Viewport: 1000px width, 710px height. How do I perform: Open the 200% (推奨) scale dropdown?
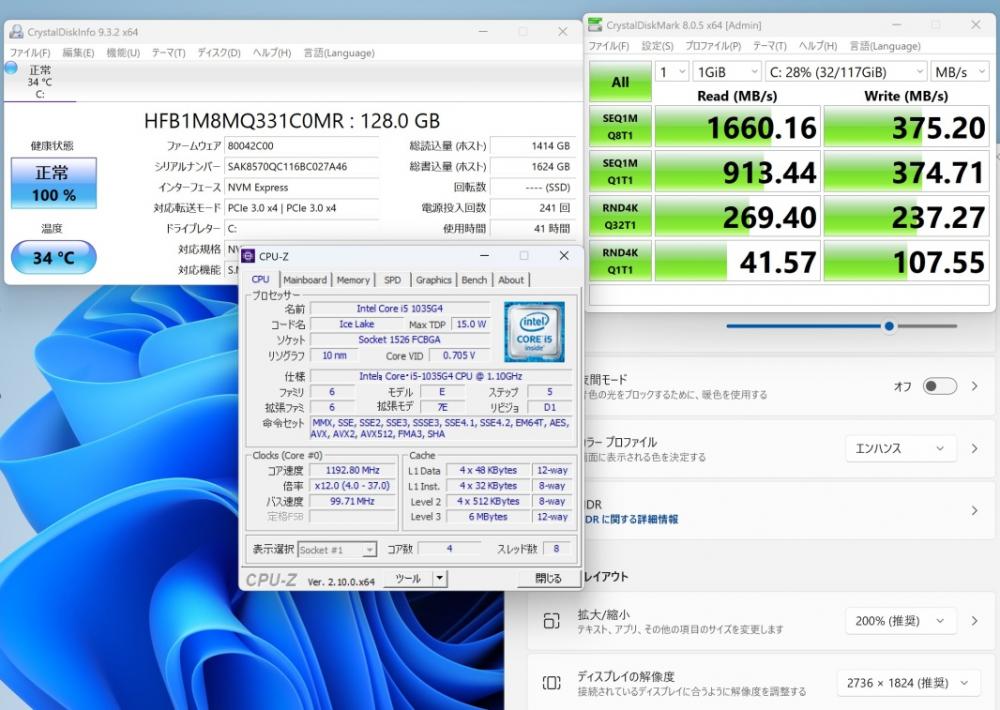click(901, 621)
